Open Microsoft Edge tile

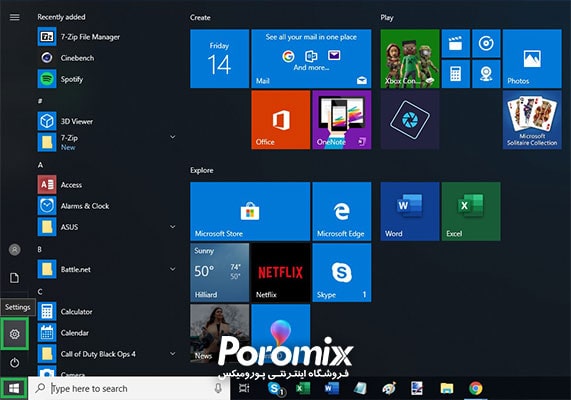pyautogui.click(x=342, y=211)
